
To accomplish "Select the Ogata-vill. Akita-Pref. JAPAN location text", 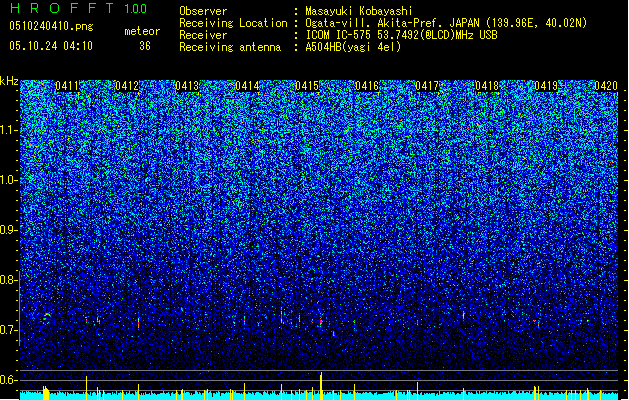I will pyautogui.click(x=446, y=23).
